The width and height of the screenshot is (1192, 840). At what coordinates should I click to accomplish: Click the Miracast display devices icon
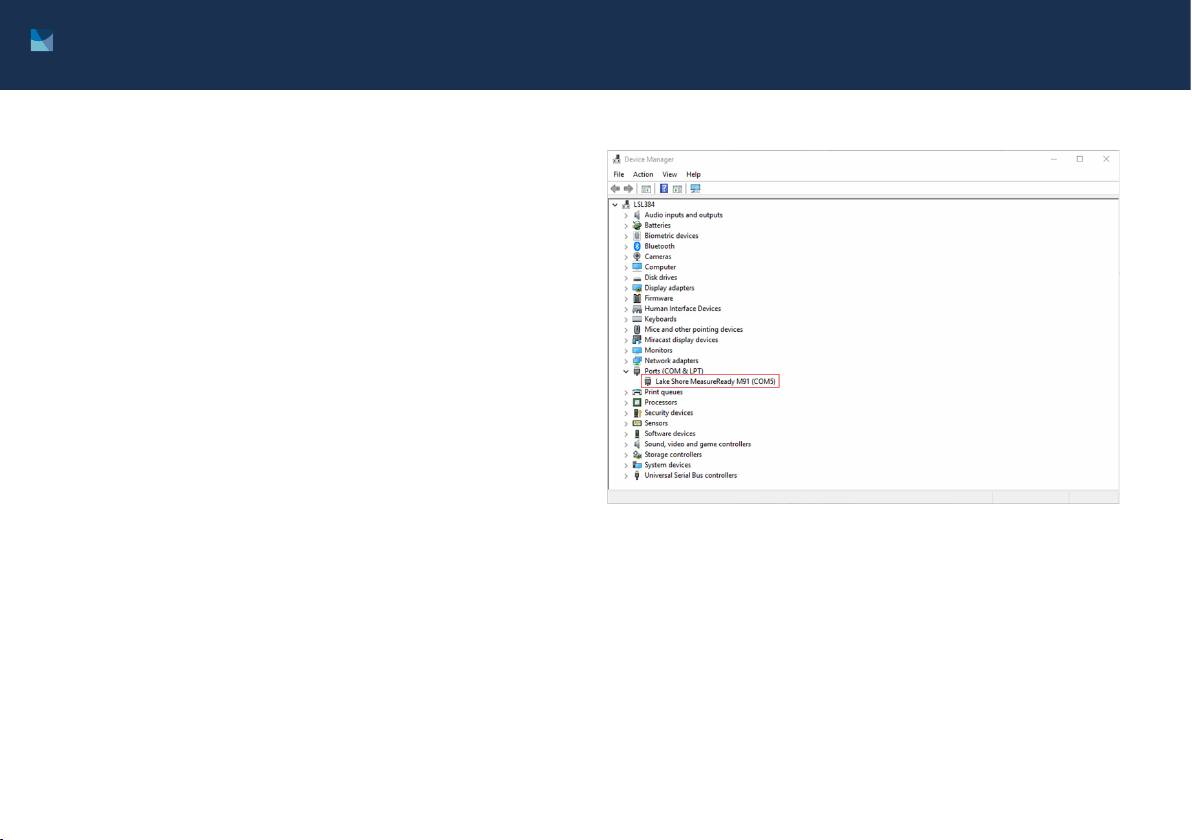pos(637,340)
